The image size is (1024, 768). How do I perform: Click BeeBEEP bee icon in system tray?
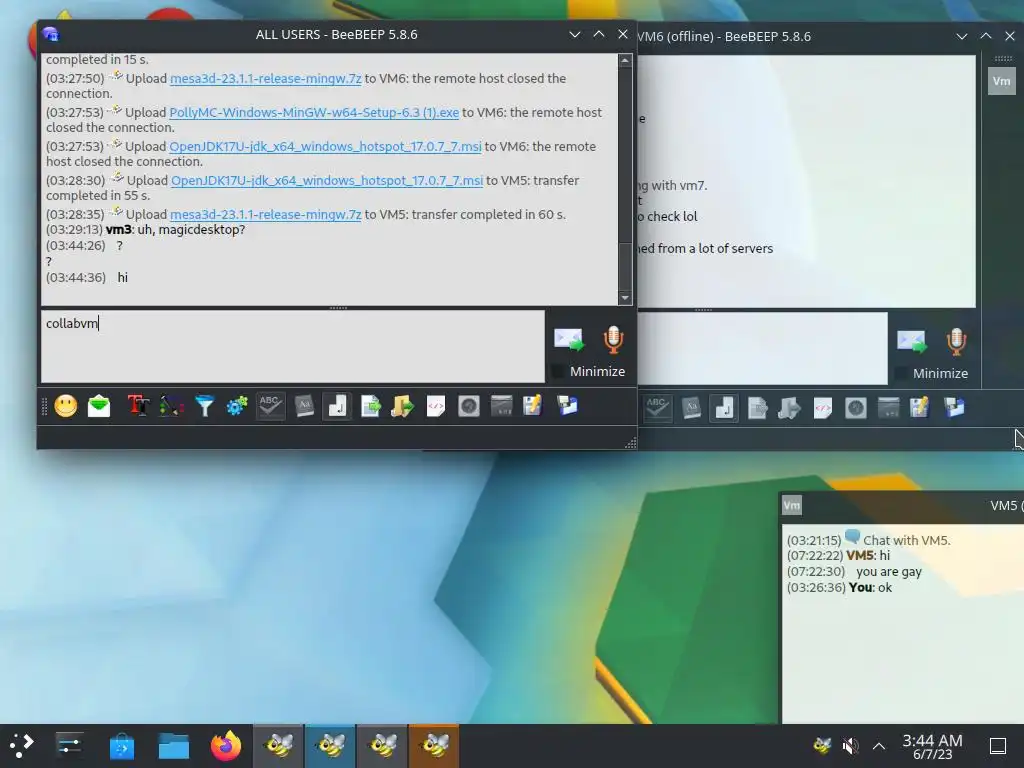(822, 745)
